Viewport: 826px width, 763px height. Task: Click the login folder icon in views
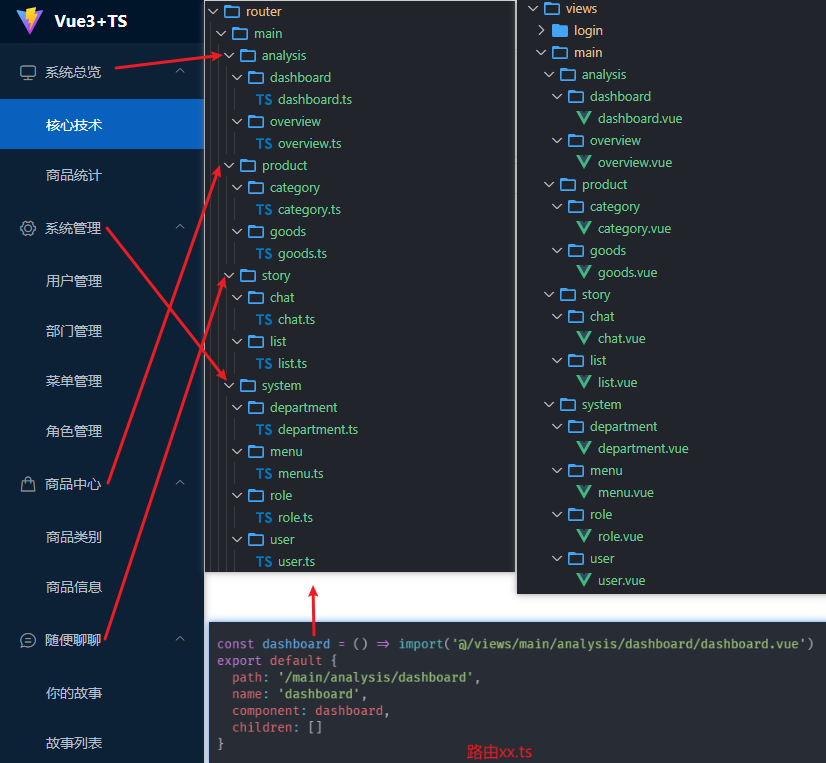[559, 31]
